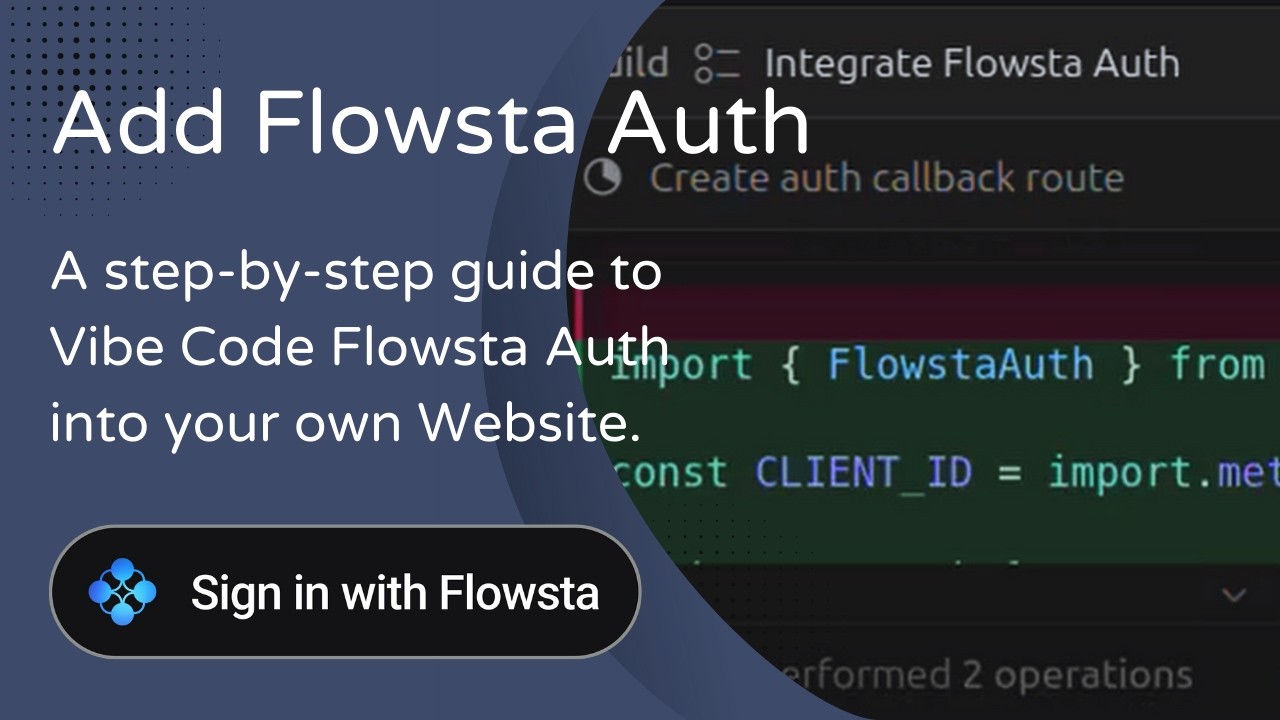Expand the chevron above performed 2 operations
Screen dimensions: 1280x720
(1234, 595)
